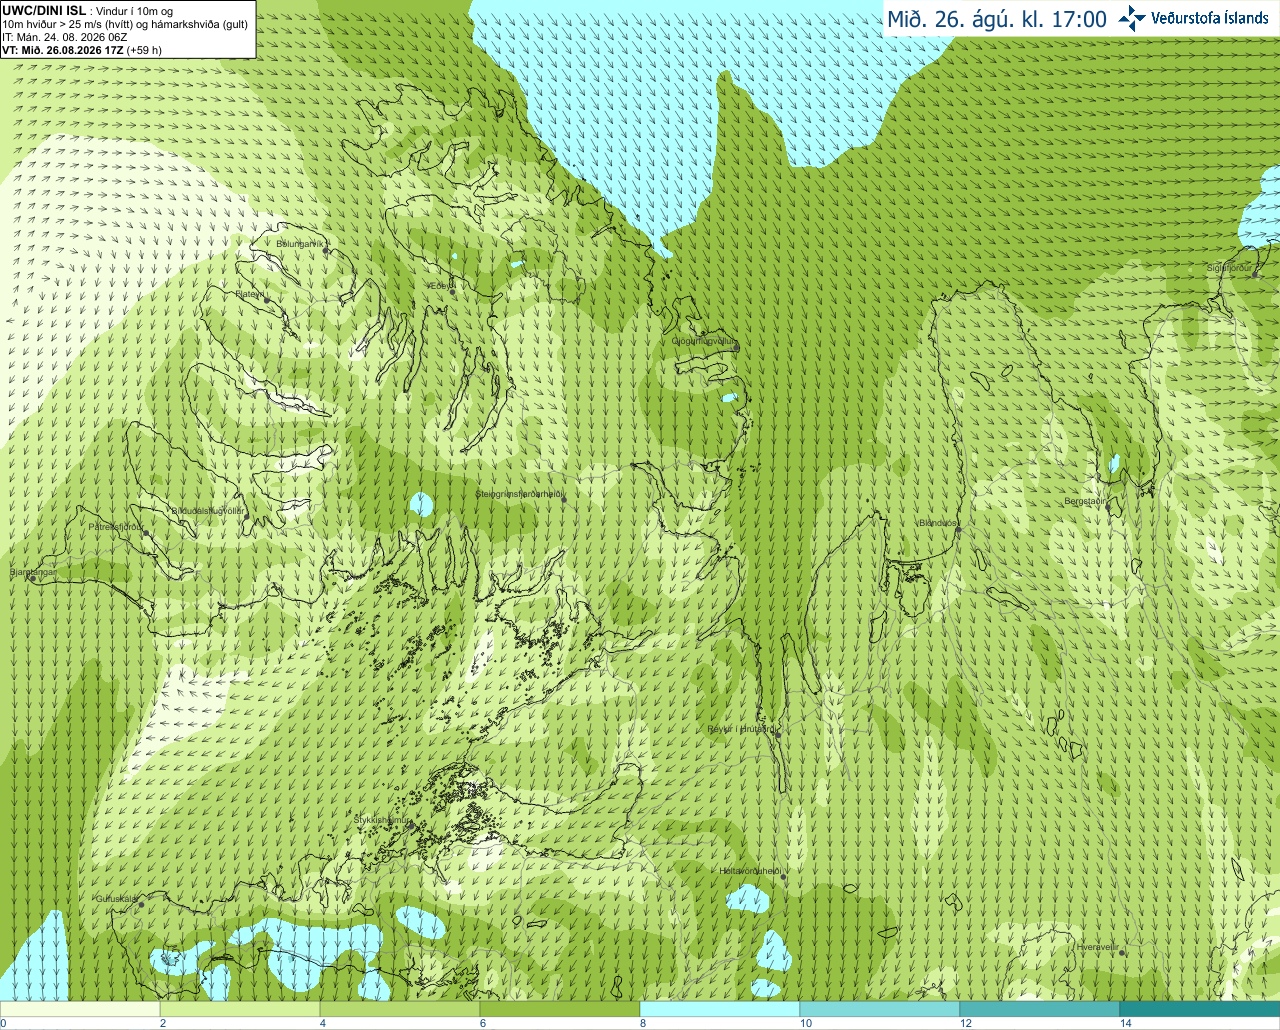Select the Hveravellir station dot
Image resolution: width=1280 pixels, height=1030 pixels.
(x=1122, y=954)
